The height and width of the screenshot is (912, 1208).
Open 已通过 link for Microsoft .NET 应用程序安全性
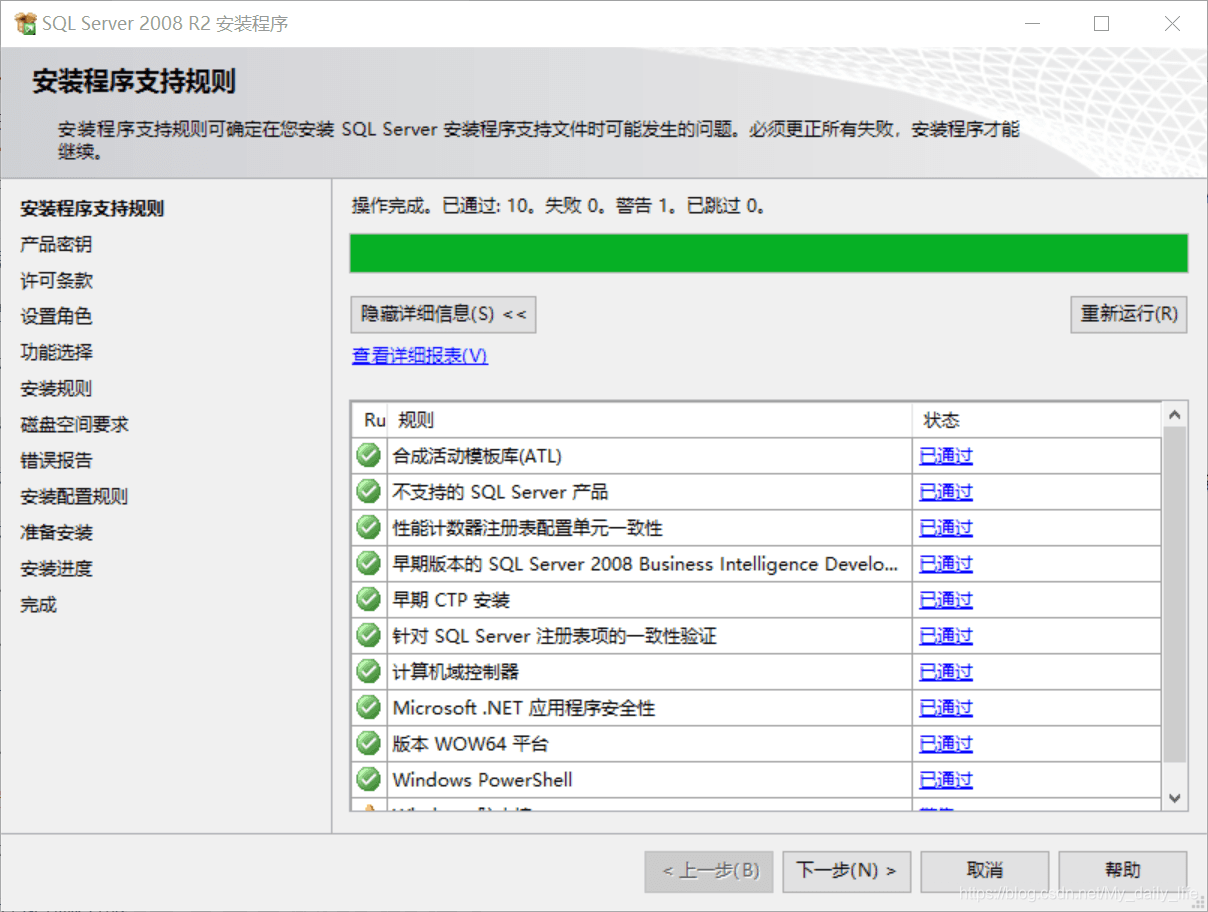946,708
